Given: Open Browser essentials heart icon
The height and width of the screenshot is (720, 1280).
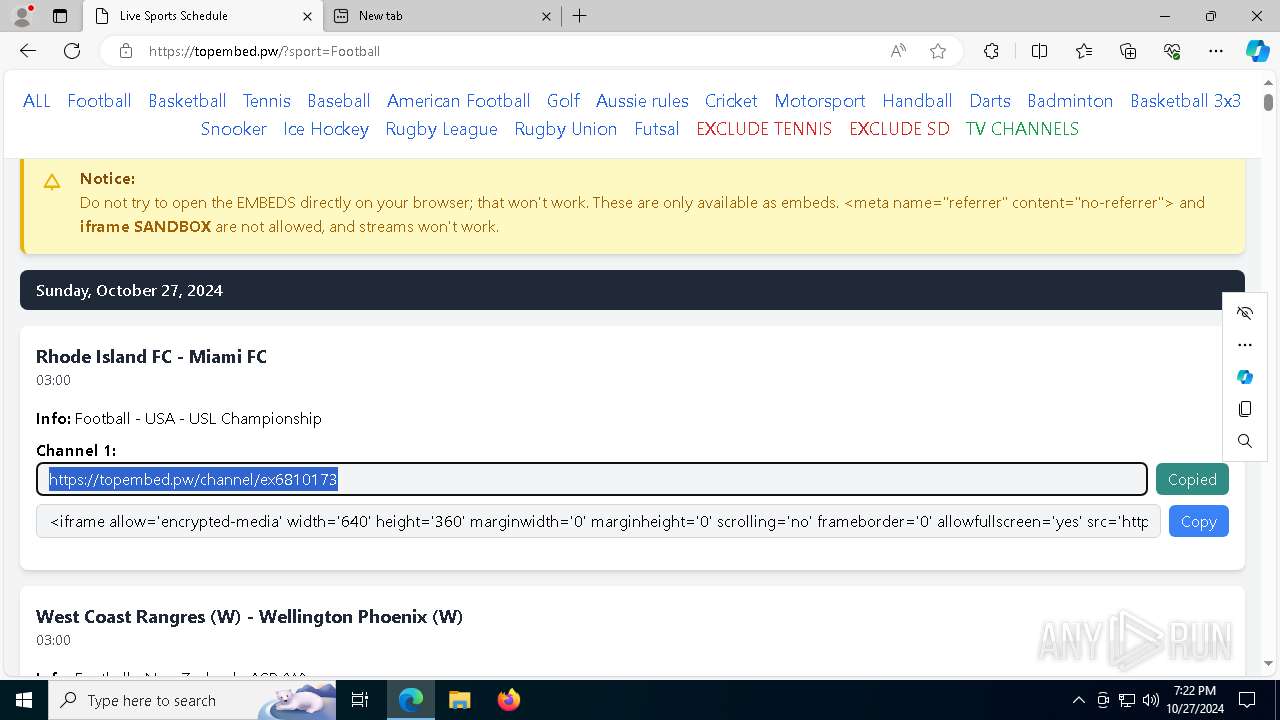Looking at the screenshot, I should pyautogui.click(x=1172, y=51).
